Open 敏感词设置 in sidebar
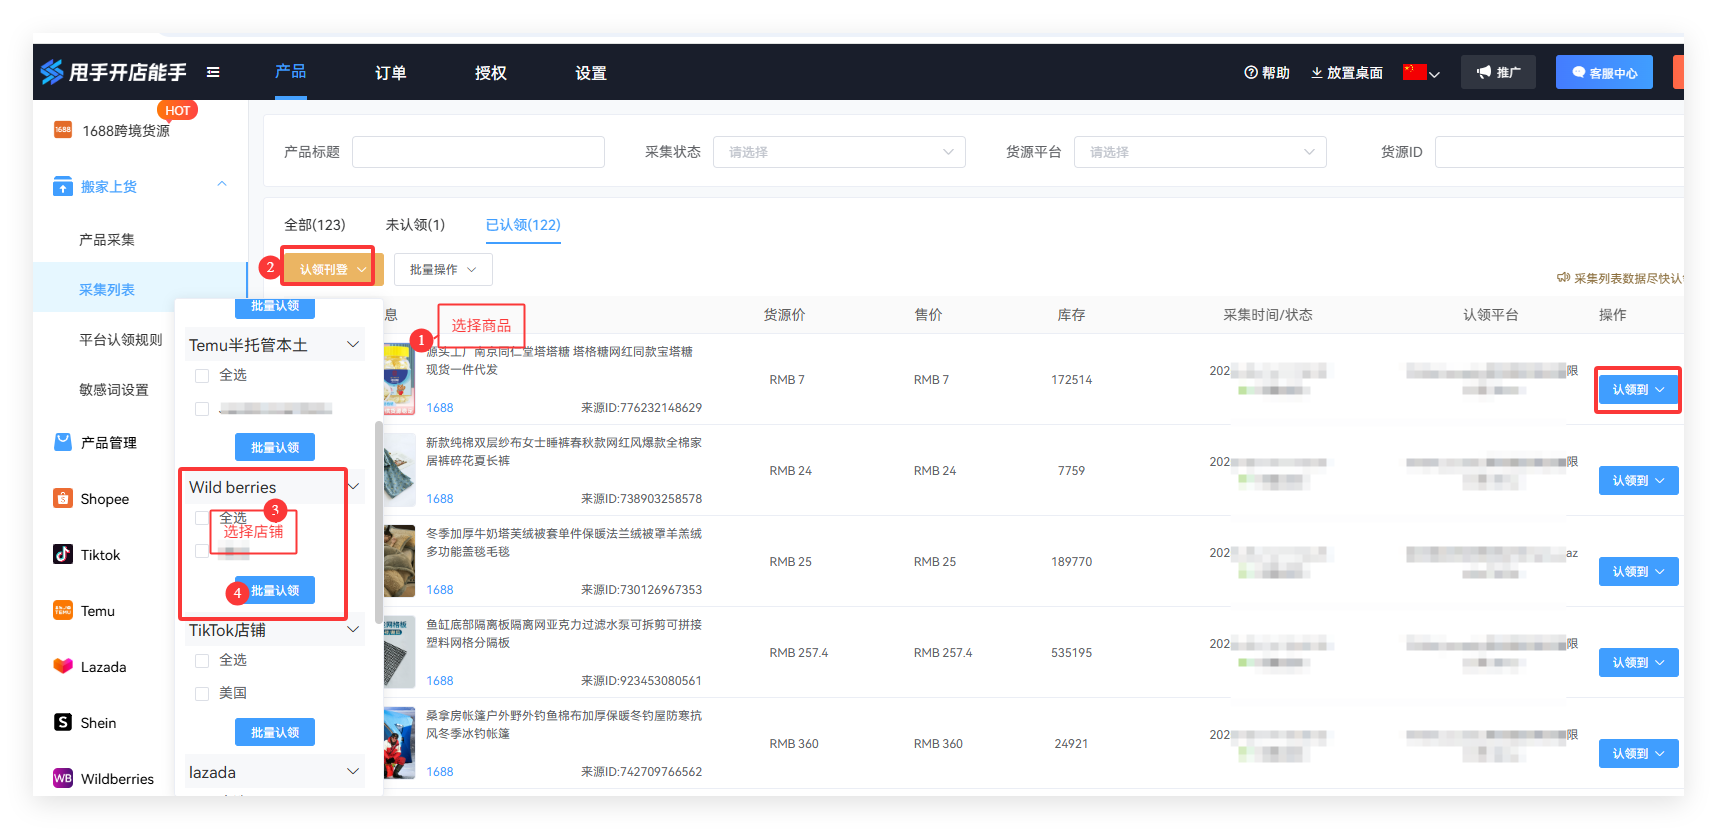 114,390
